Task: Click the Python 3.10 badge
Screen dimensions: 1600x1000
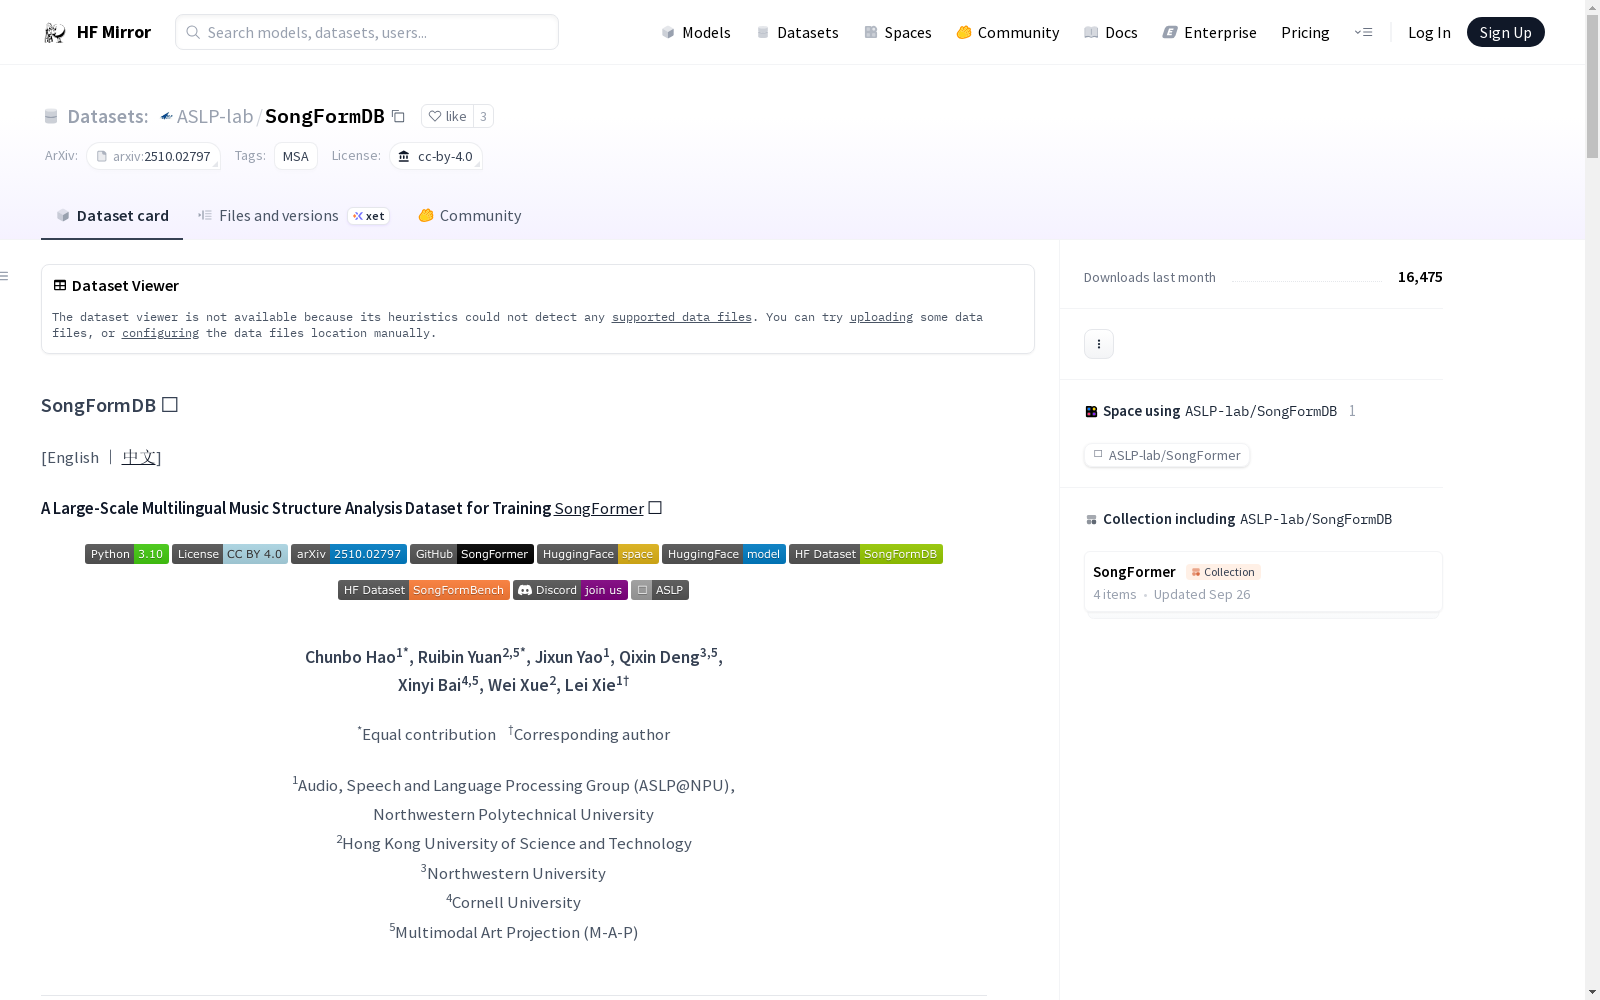Action: tap(127, 554)
